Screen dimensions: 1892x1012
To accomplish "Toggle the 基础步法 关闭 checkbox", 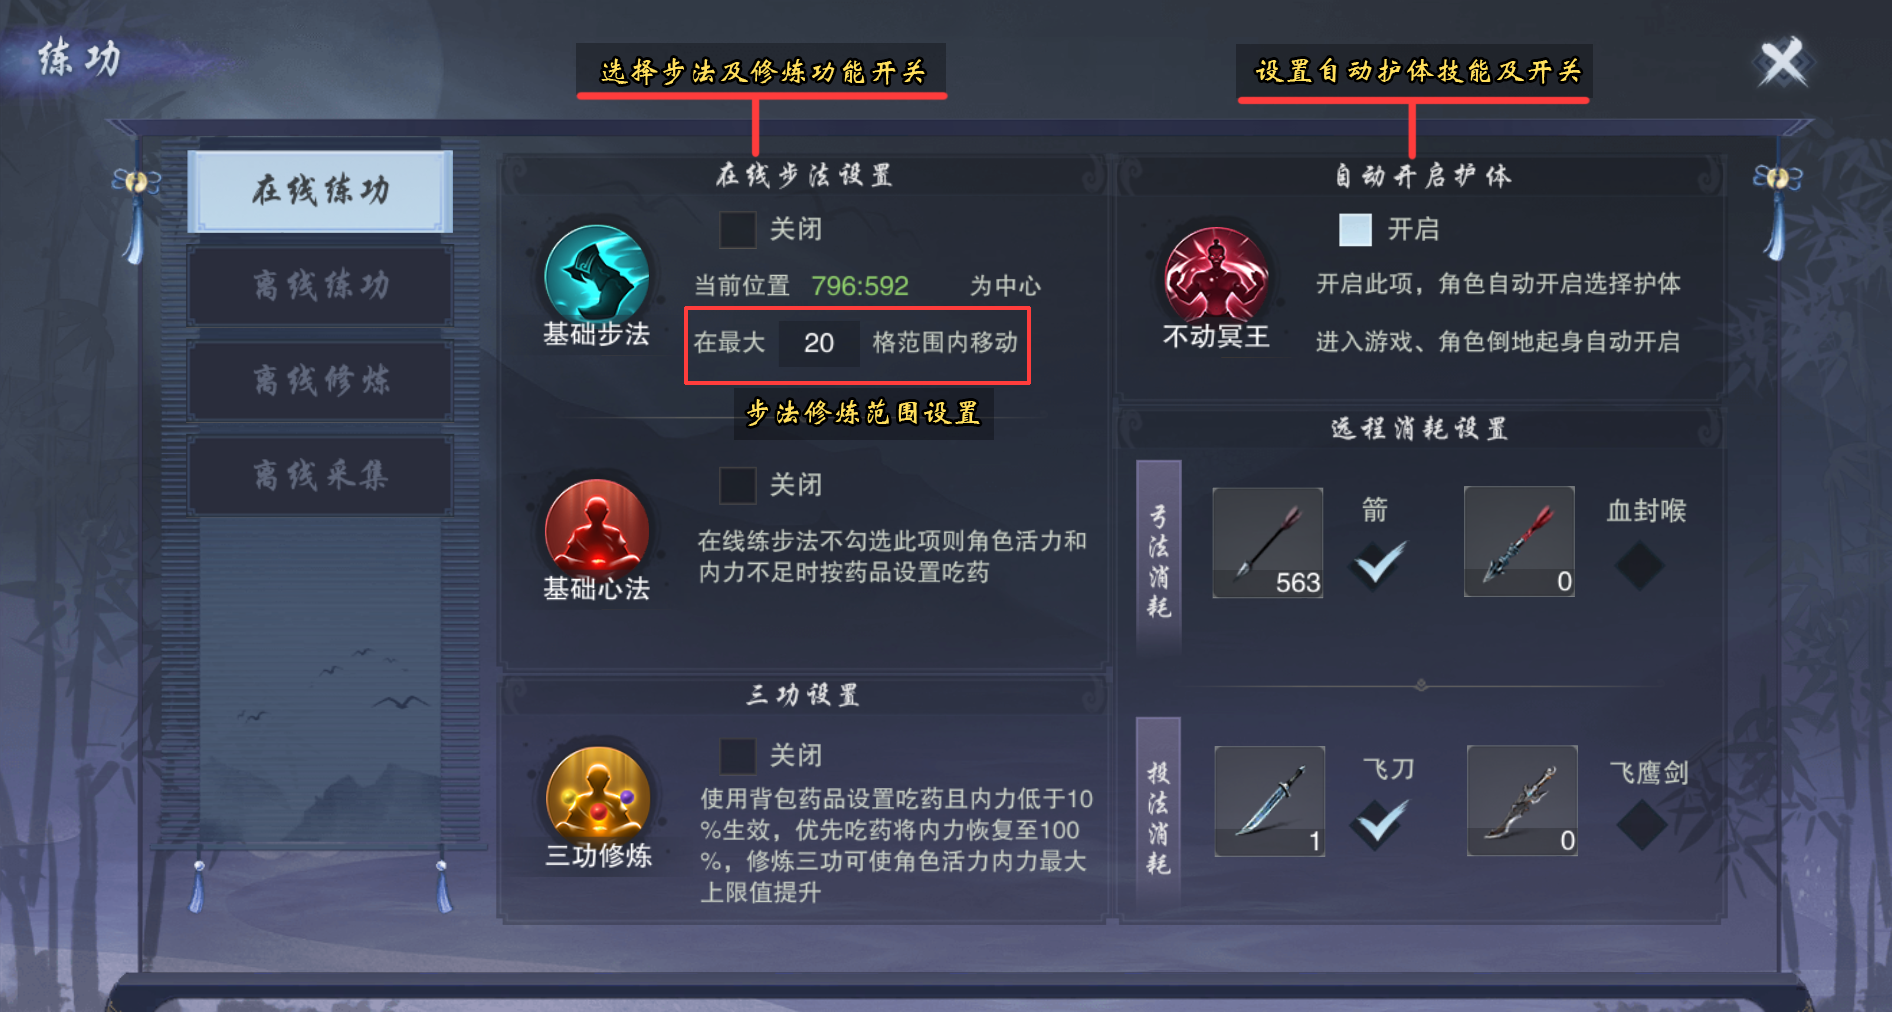I will click(x=738, y=230).
